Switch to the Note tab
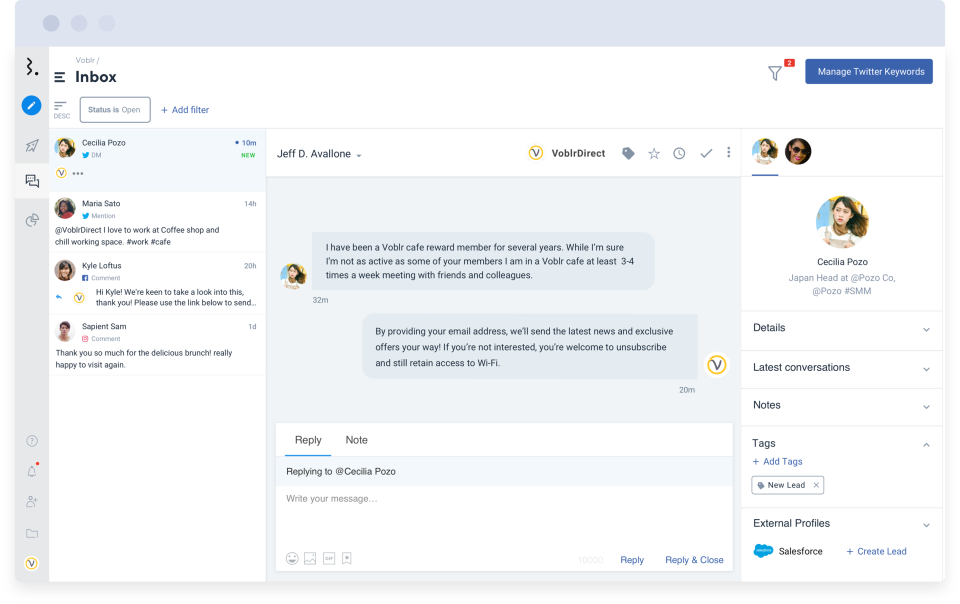 click(356, 440)
